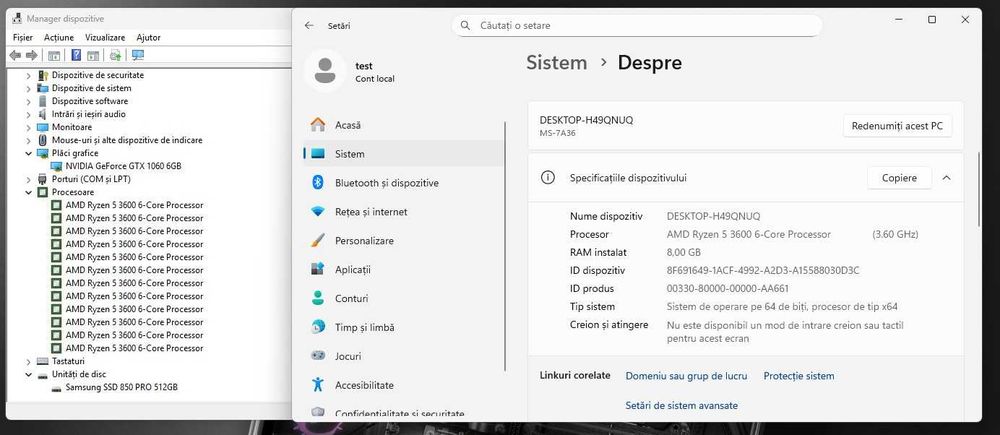This screenshot has width=1000, height=435.
Task: Click the search magnifier icon in Settings
Action: (466, 25)
